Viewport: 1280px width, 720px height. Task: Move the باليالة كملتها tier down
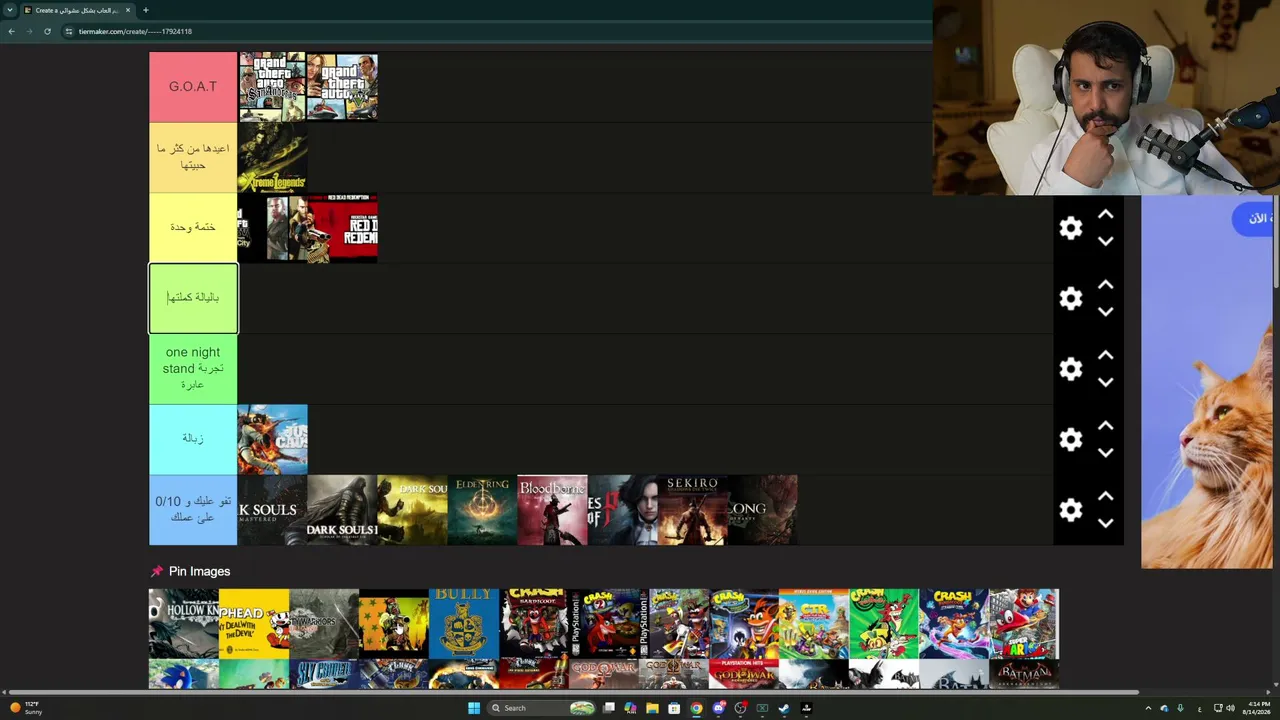(1105, 312)
